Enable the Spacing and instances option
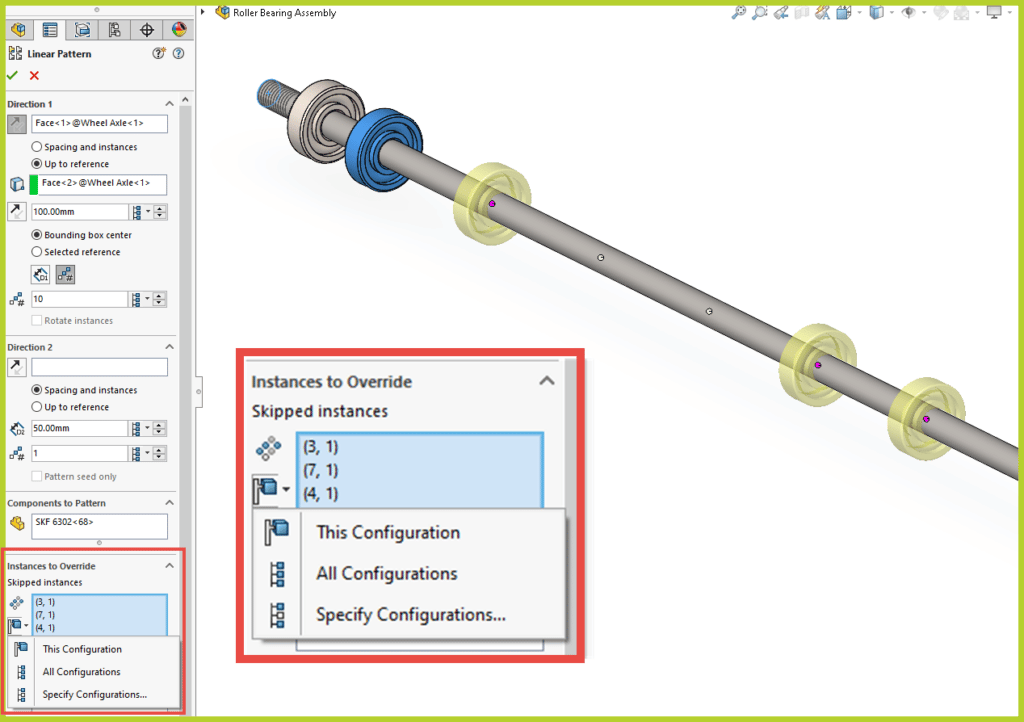 38,147
